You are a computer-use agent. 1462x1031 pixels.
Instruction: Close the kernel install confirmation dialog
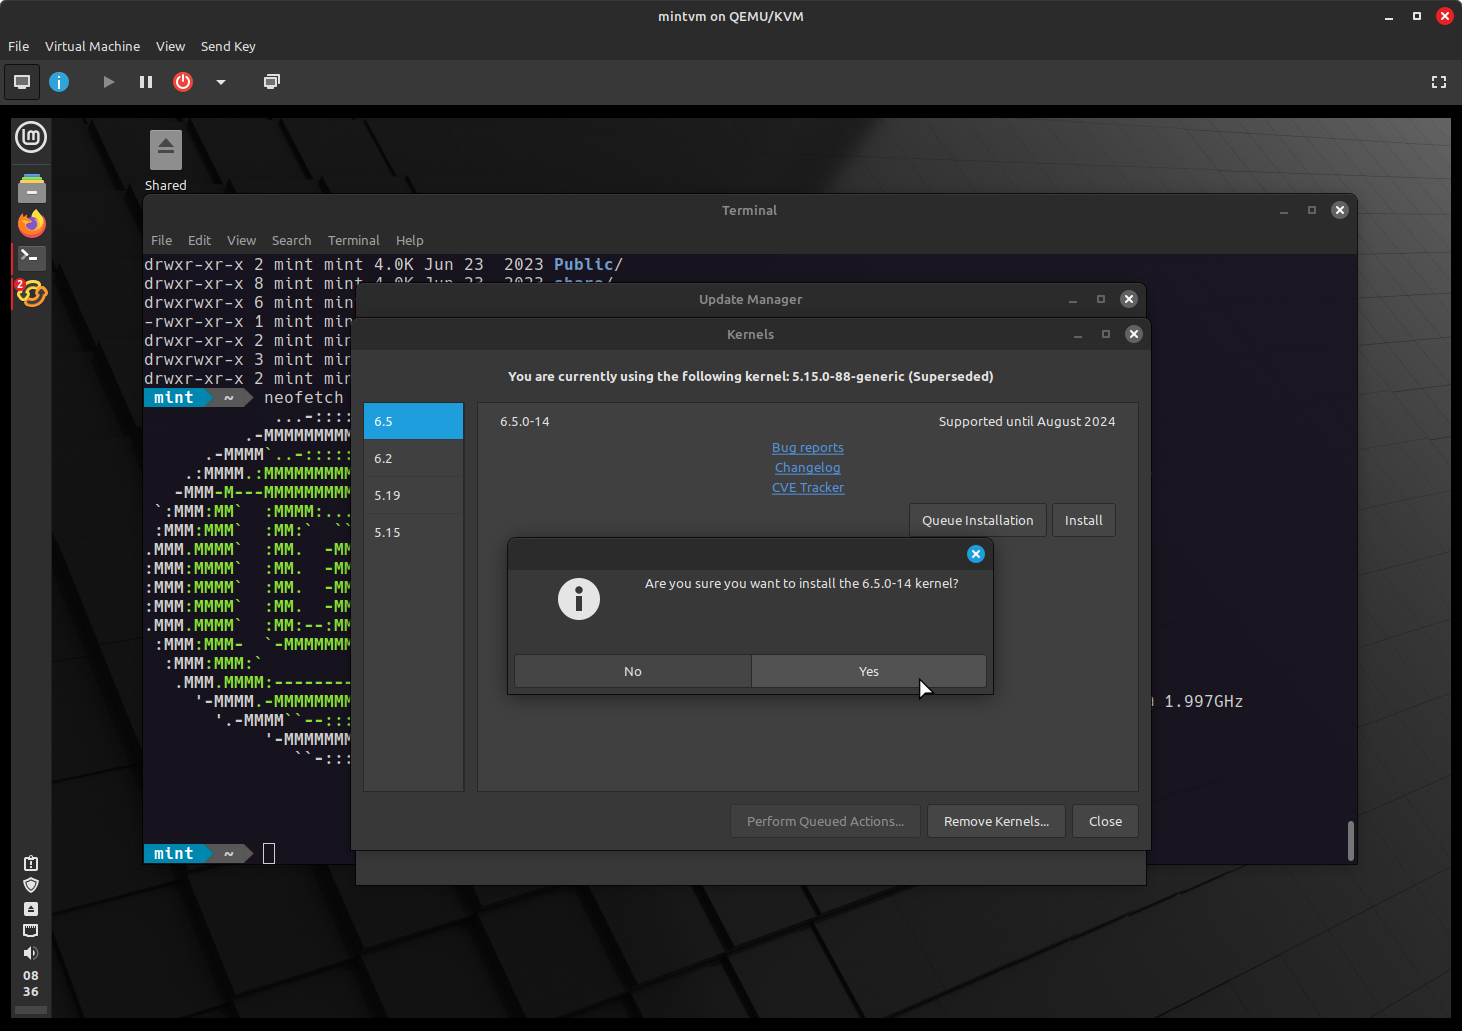point(976,554)
